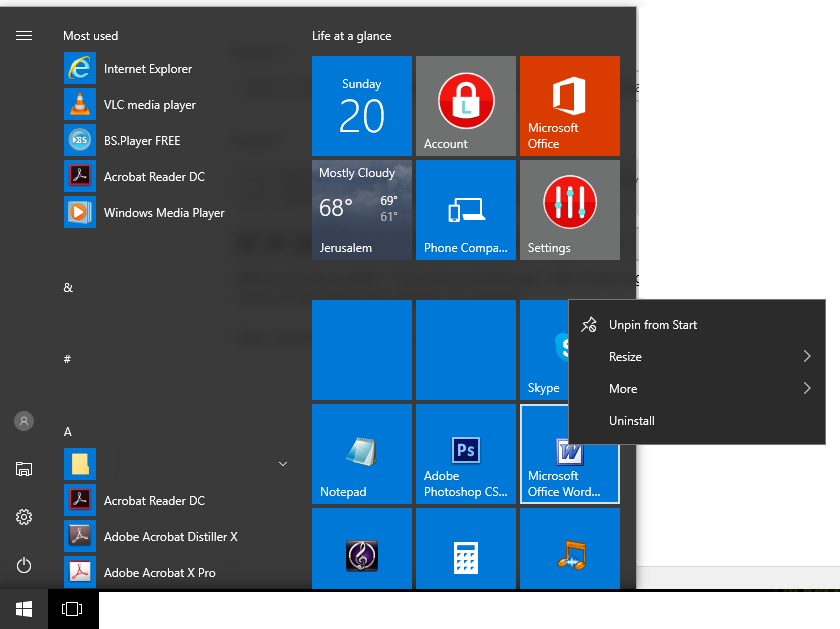The width and height of the screenshot is (840, 629).
Task: Jump via the & letter header
Action: 68,288
